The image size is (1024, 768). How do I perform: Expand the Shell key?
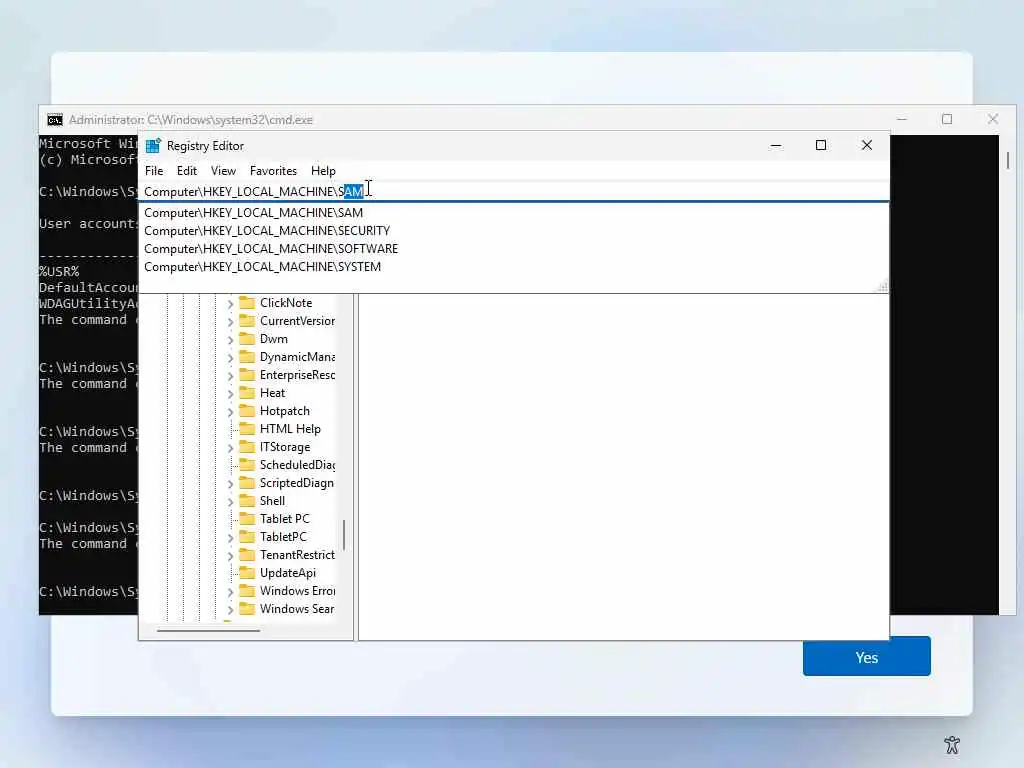click(x=230, y=502)
